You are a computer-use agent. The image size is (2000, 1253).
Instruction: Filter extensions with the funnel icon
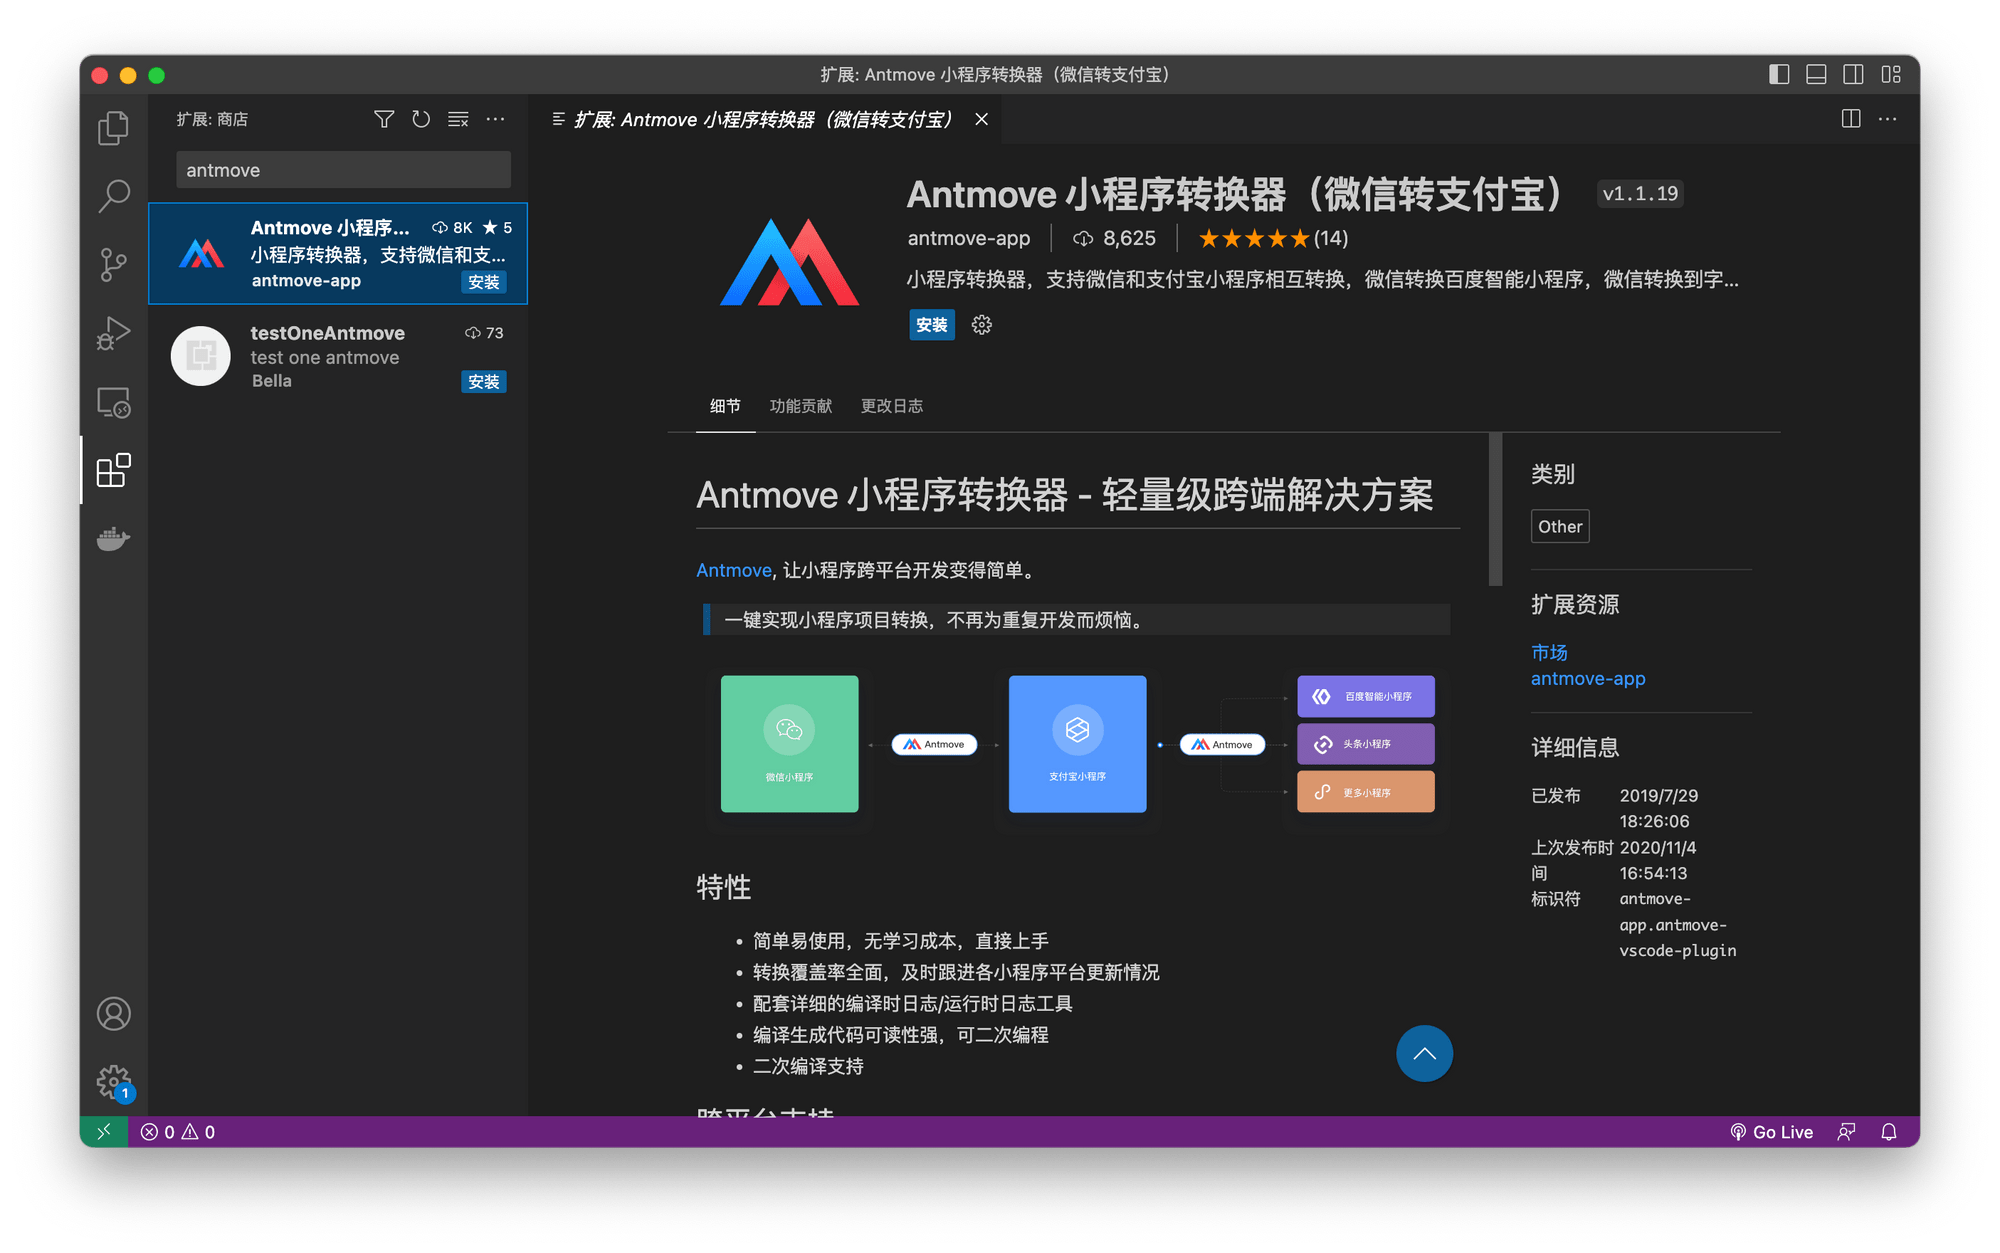tap(384, 119)
